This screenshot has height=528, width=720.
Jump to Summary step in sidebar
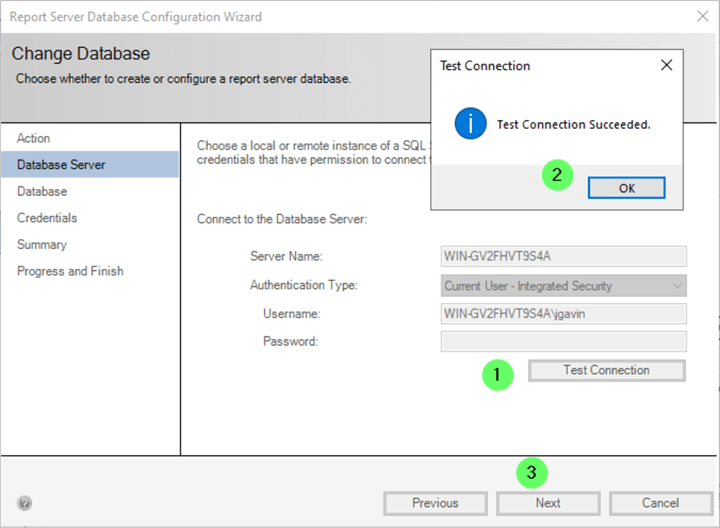[x=42, y=244]
